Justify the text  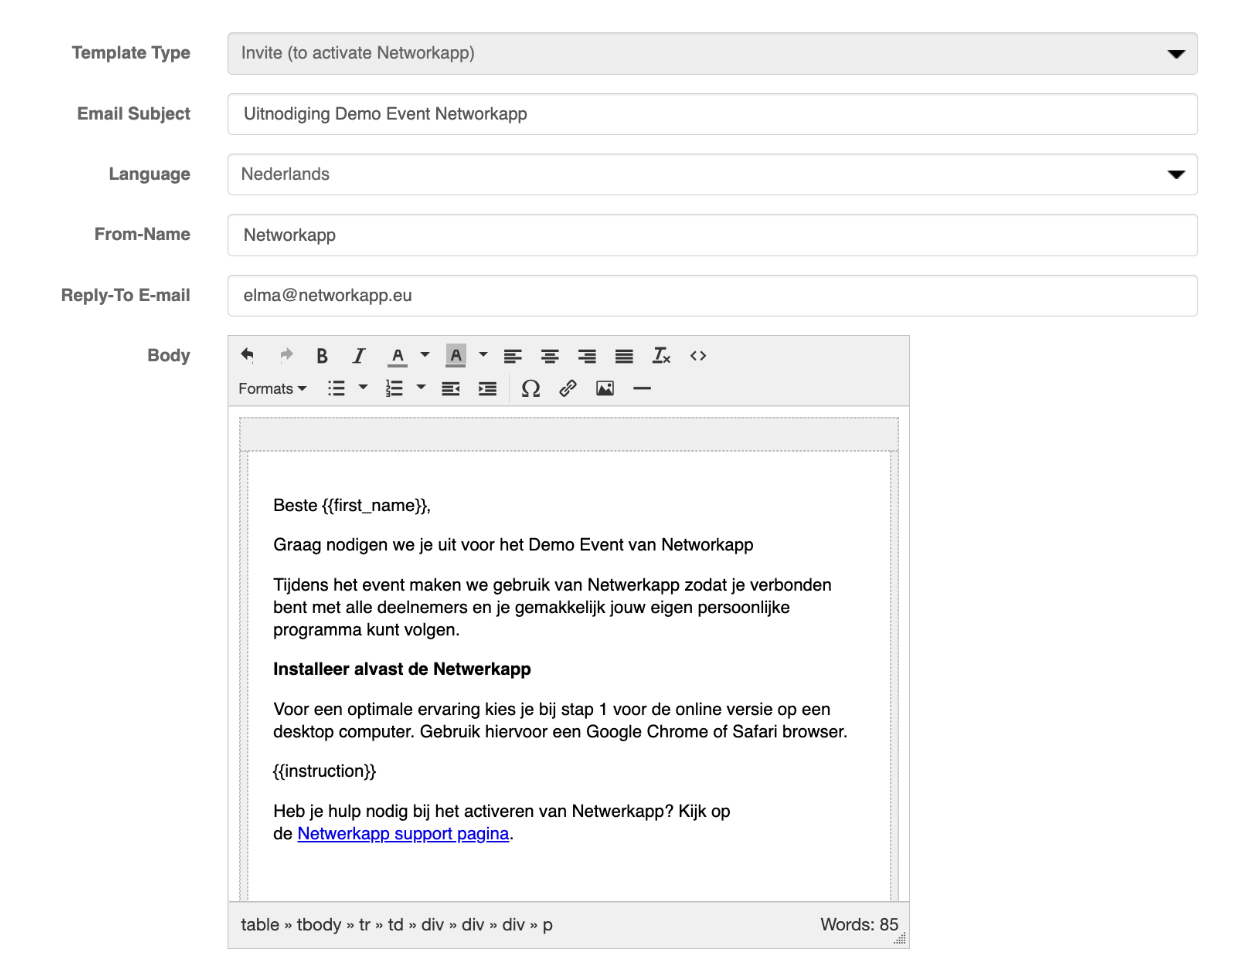(624, 355)
